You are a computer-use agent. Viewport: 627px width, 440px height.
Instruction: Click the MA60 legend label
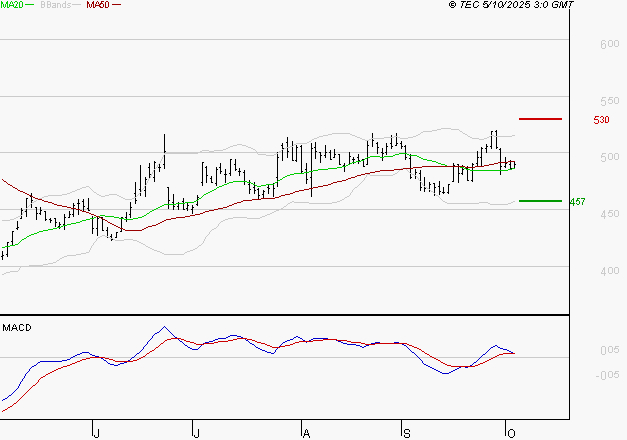click(x=98, y=5)
